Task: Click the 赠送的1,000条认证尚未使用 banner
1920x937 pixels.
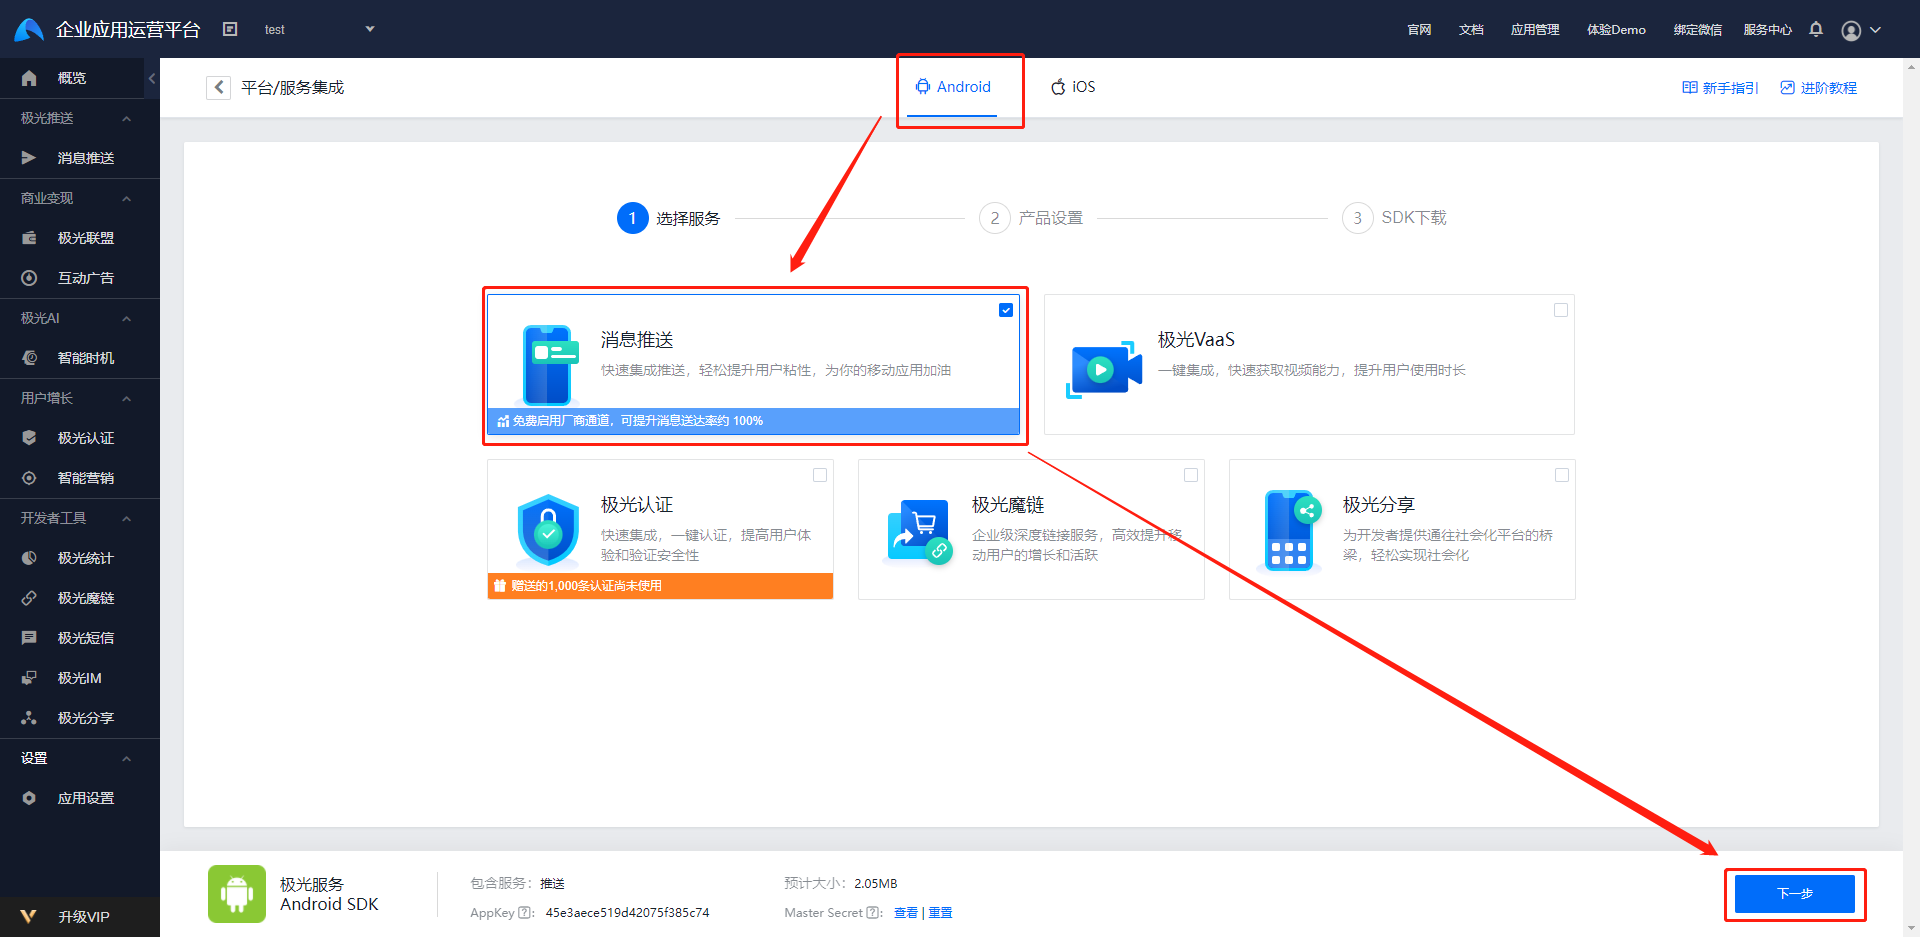Action: point(660,586)
